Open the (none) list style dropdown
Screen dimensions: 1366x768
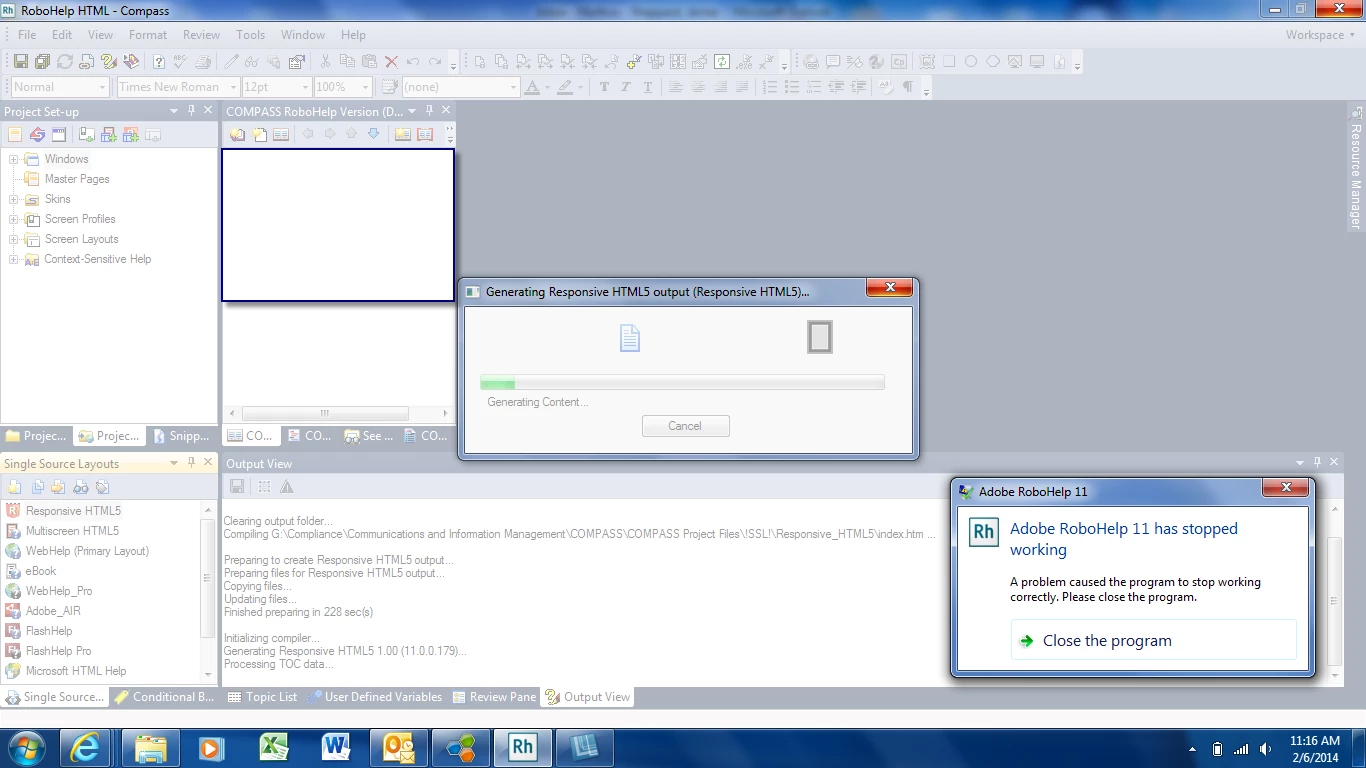[x=513, y=87]
